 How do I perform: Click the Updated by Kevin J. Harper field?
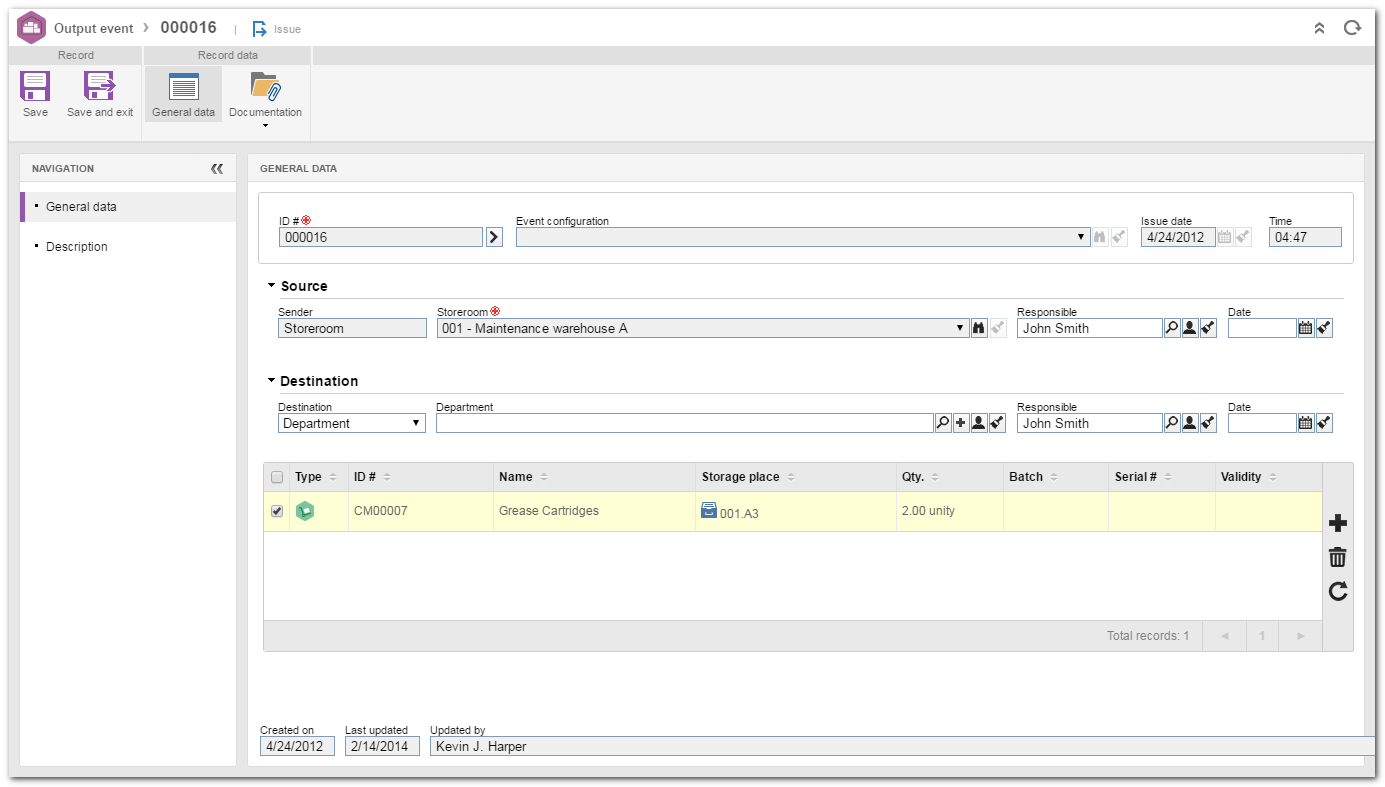tap(902, 746)
